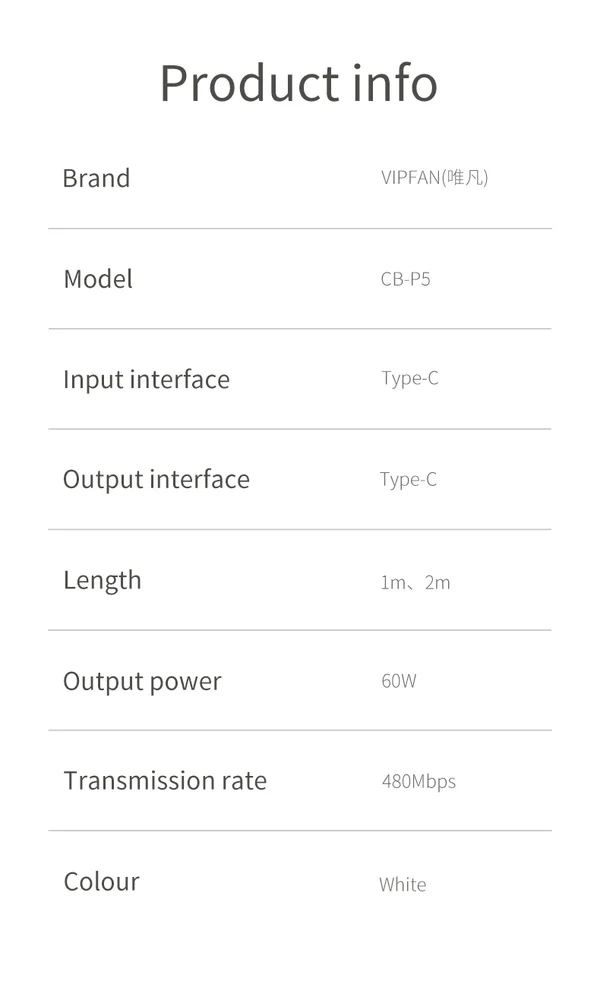Click the 1m length option text
Viewport: 600px width, 987px height.
(x=391, y=582)
